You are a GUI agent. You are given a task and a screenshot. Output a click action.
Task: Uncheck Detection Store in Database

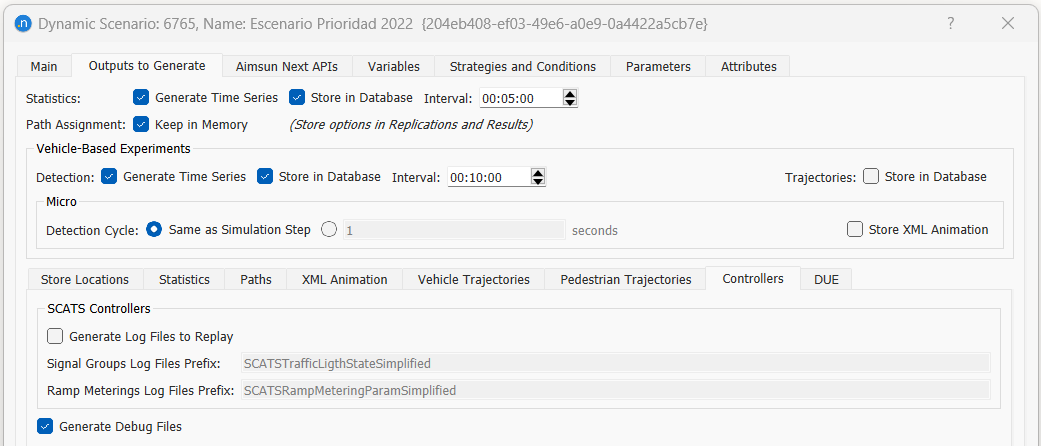(x=265, y=177)
